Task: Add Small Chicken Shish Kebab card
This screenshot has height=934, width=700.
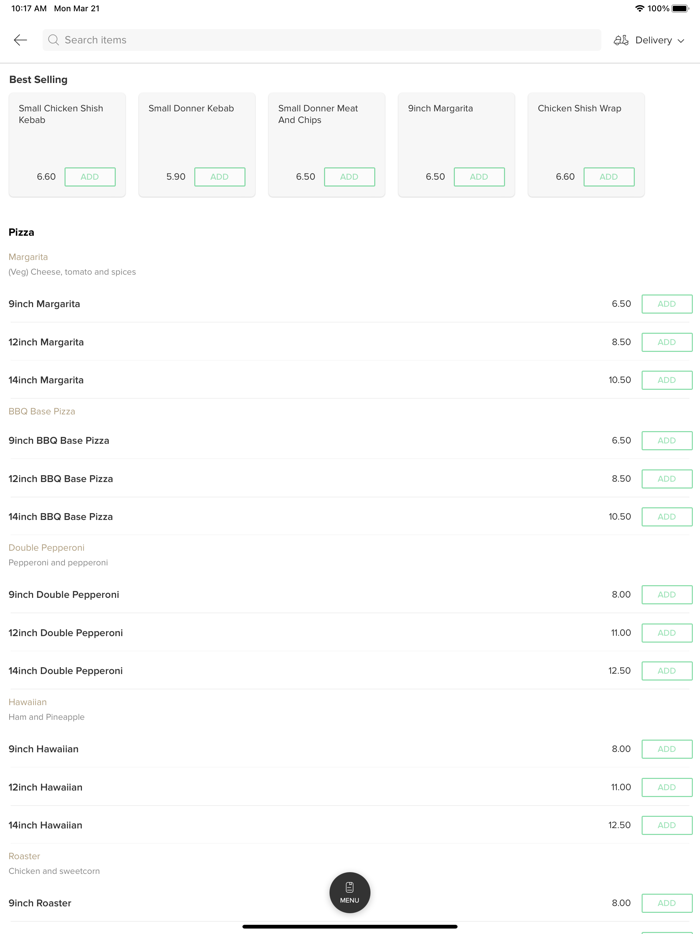Action: 90,177
